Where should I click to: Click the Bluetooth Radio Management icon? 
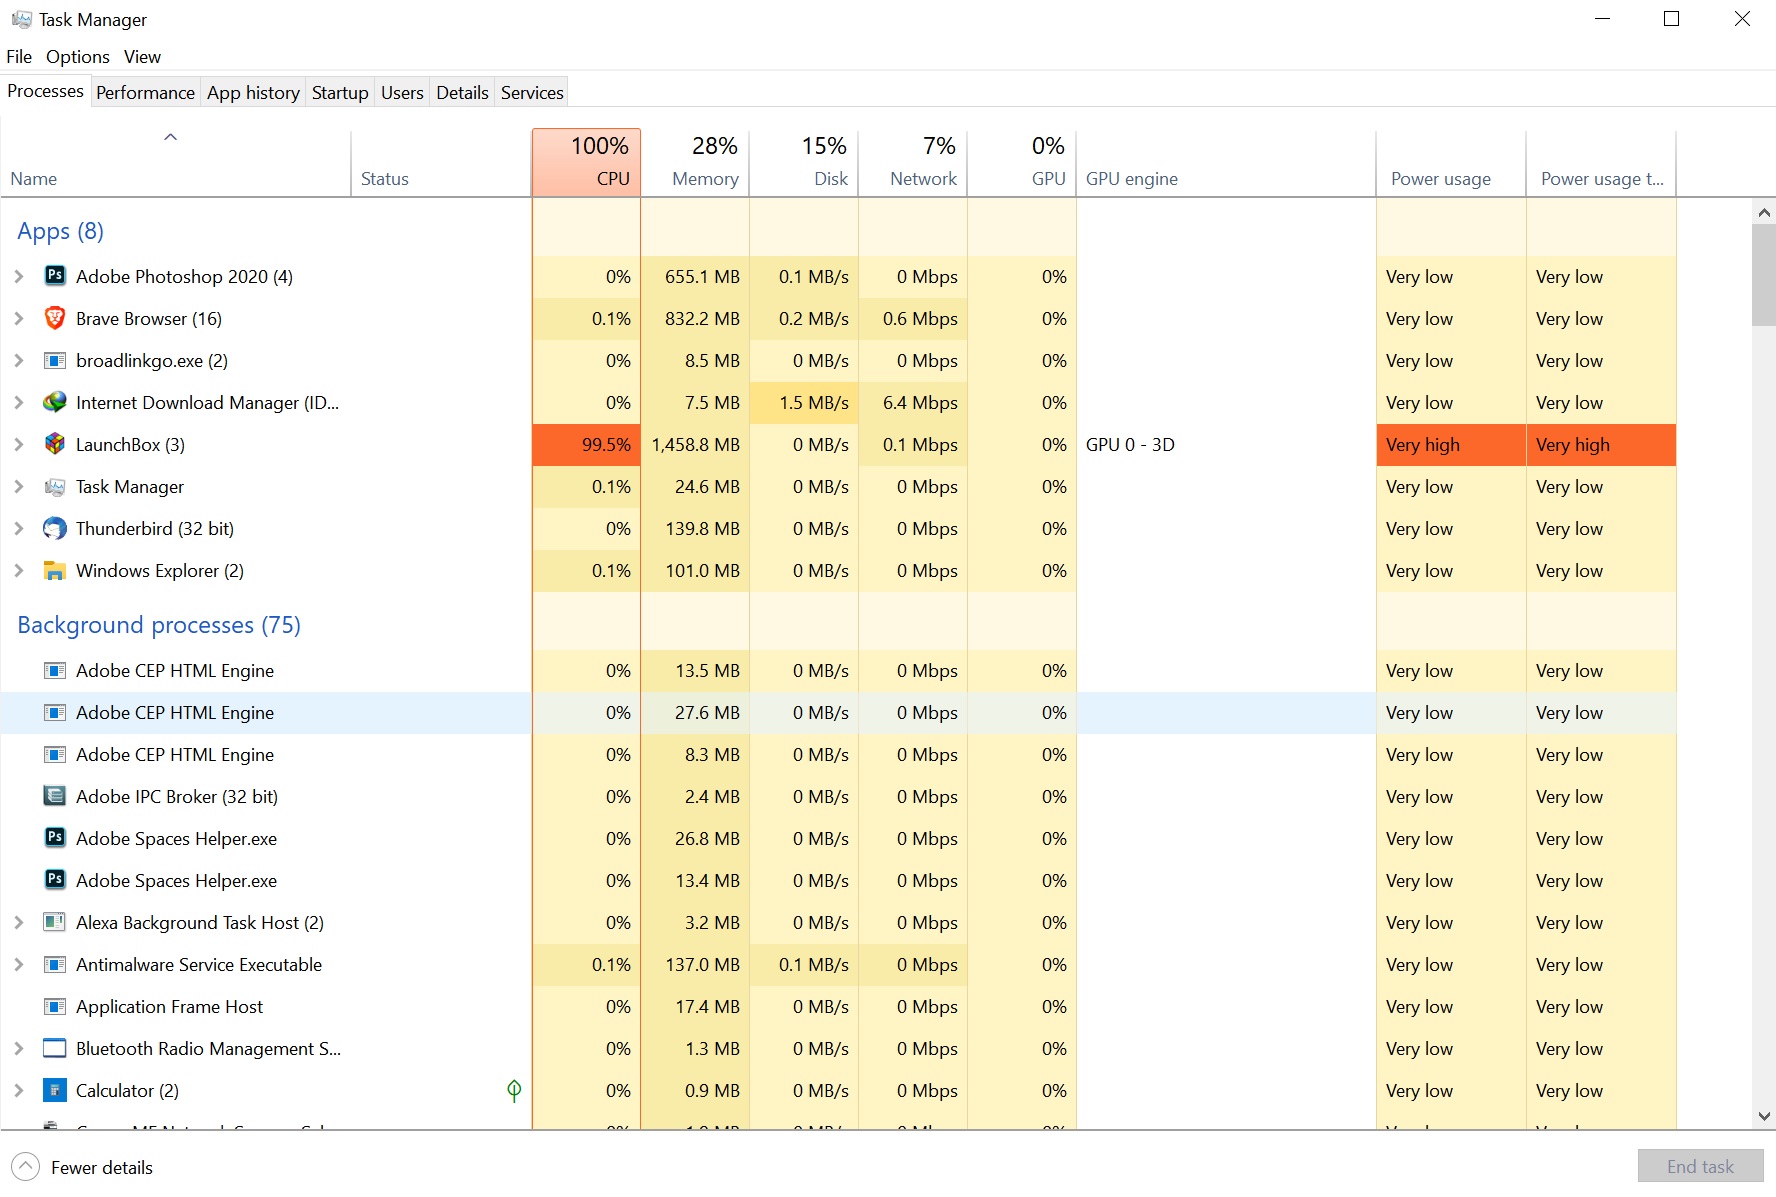pyautogui.click(x=55, y=1048)
